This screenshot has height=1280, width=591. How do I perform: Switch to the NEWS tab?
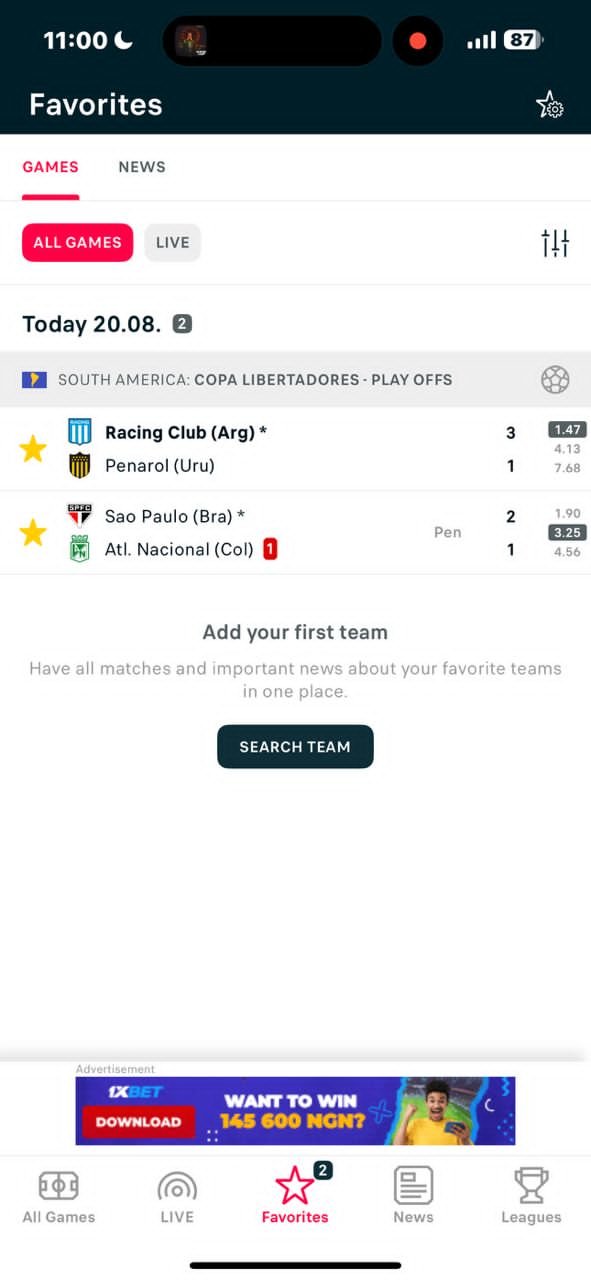tap(142, 167)
